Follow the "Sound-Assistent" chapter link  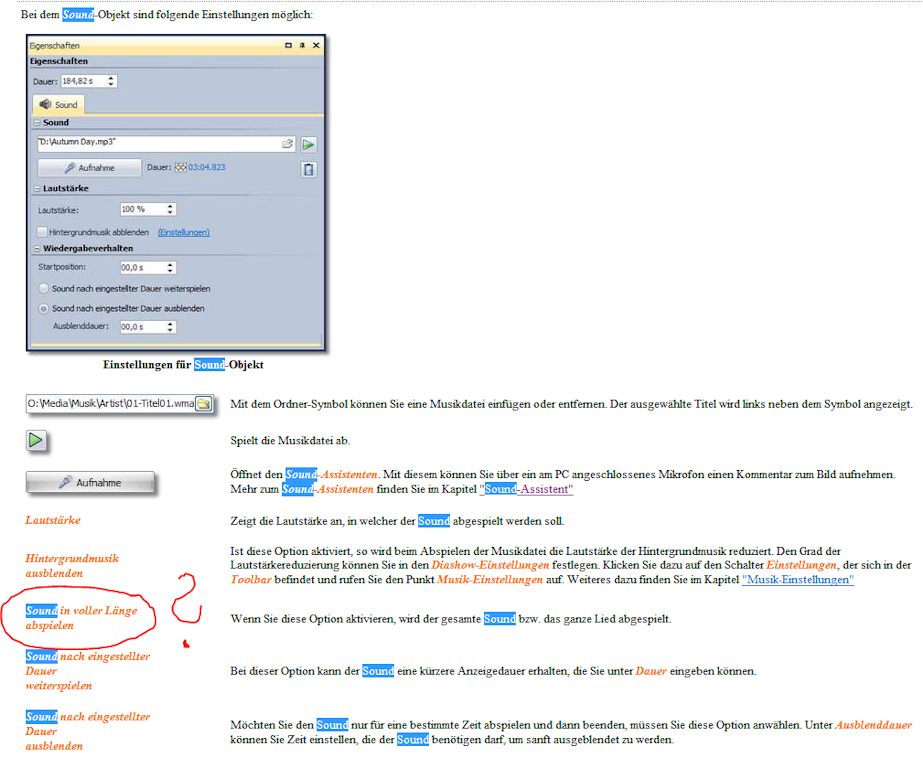(527, 490)
